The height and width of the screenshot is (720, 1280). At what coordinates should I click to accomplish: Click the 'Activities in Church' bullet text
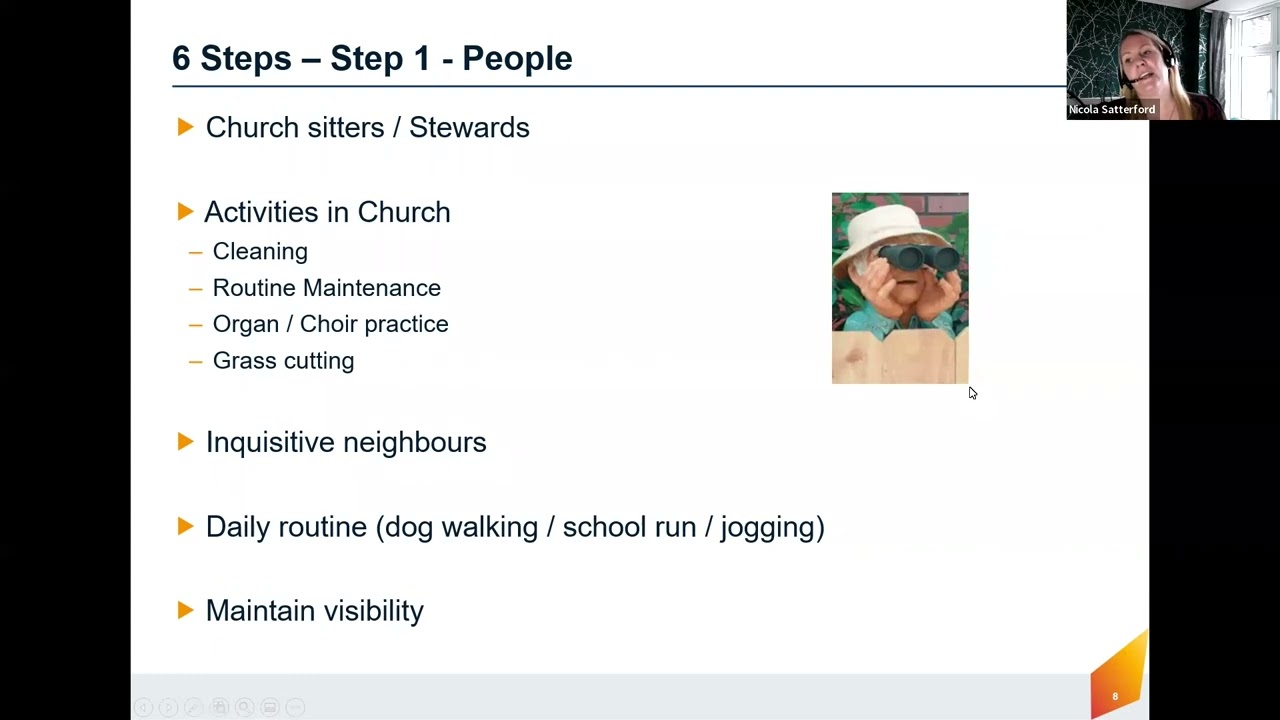click(327, 212)
